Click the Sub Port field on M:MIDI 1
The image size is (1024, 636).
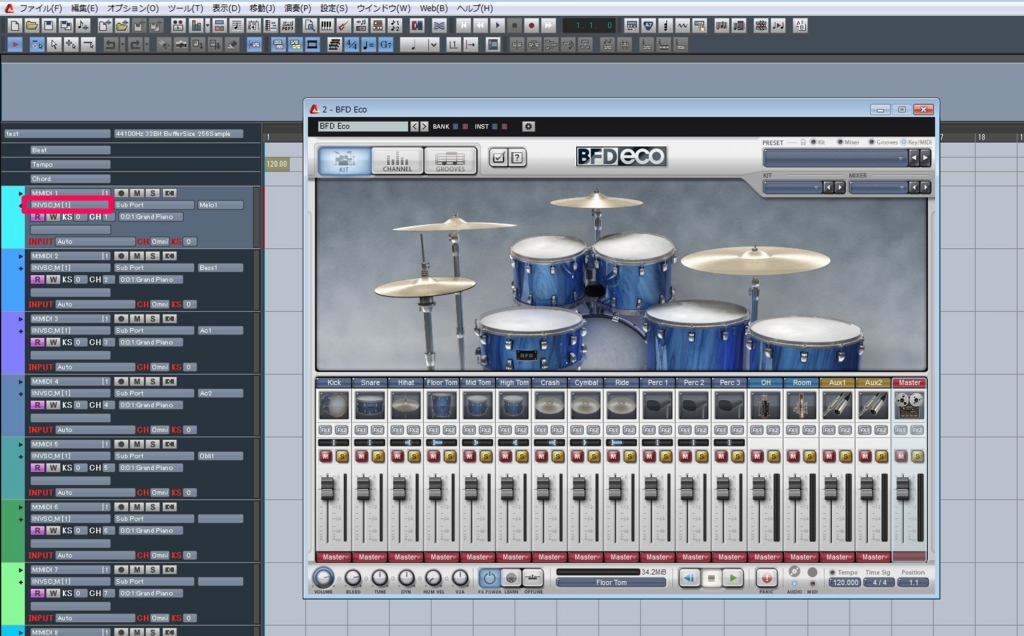coord(154,205)
